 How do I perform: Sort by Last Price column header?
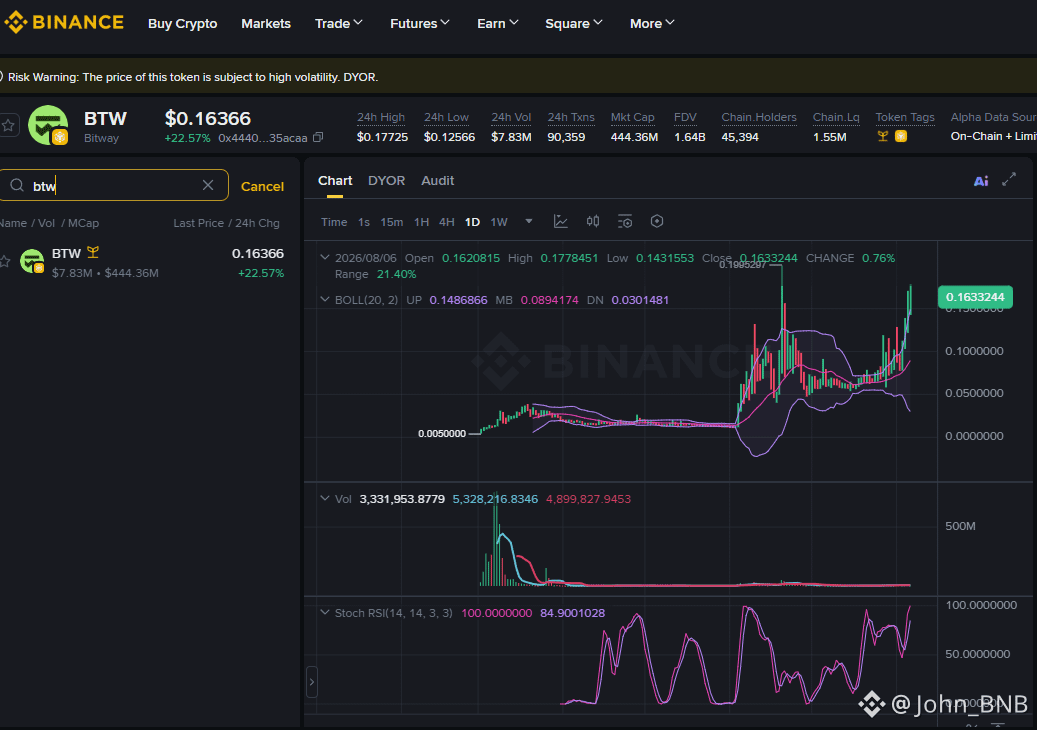click(x=198, y=223)
